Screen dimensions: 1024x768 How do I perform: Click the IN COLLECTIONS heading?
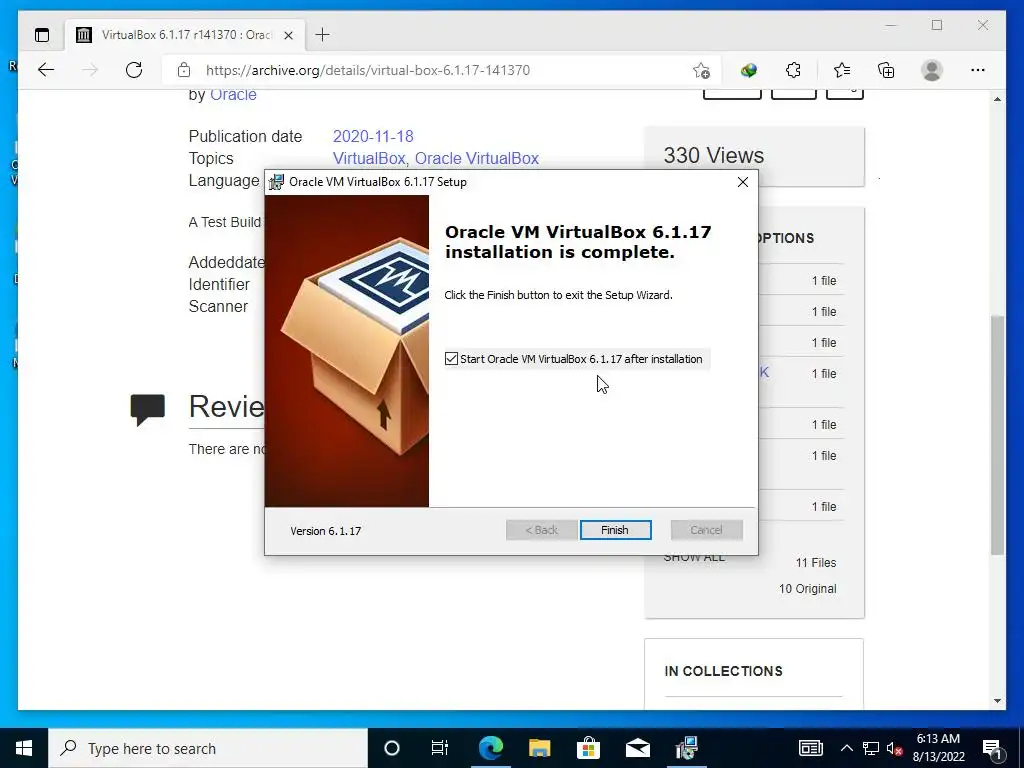click(x=723, y=671)
